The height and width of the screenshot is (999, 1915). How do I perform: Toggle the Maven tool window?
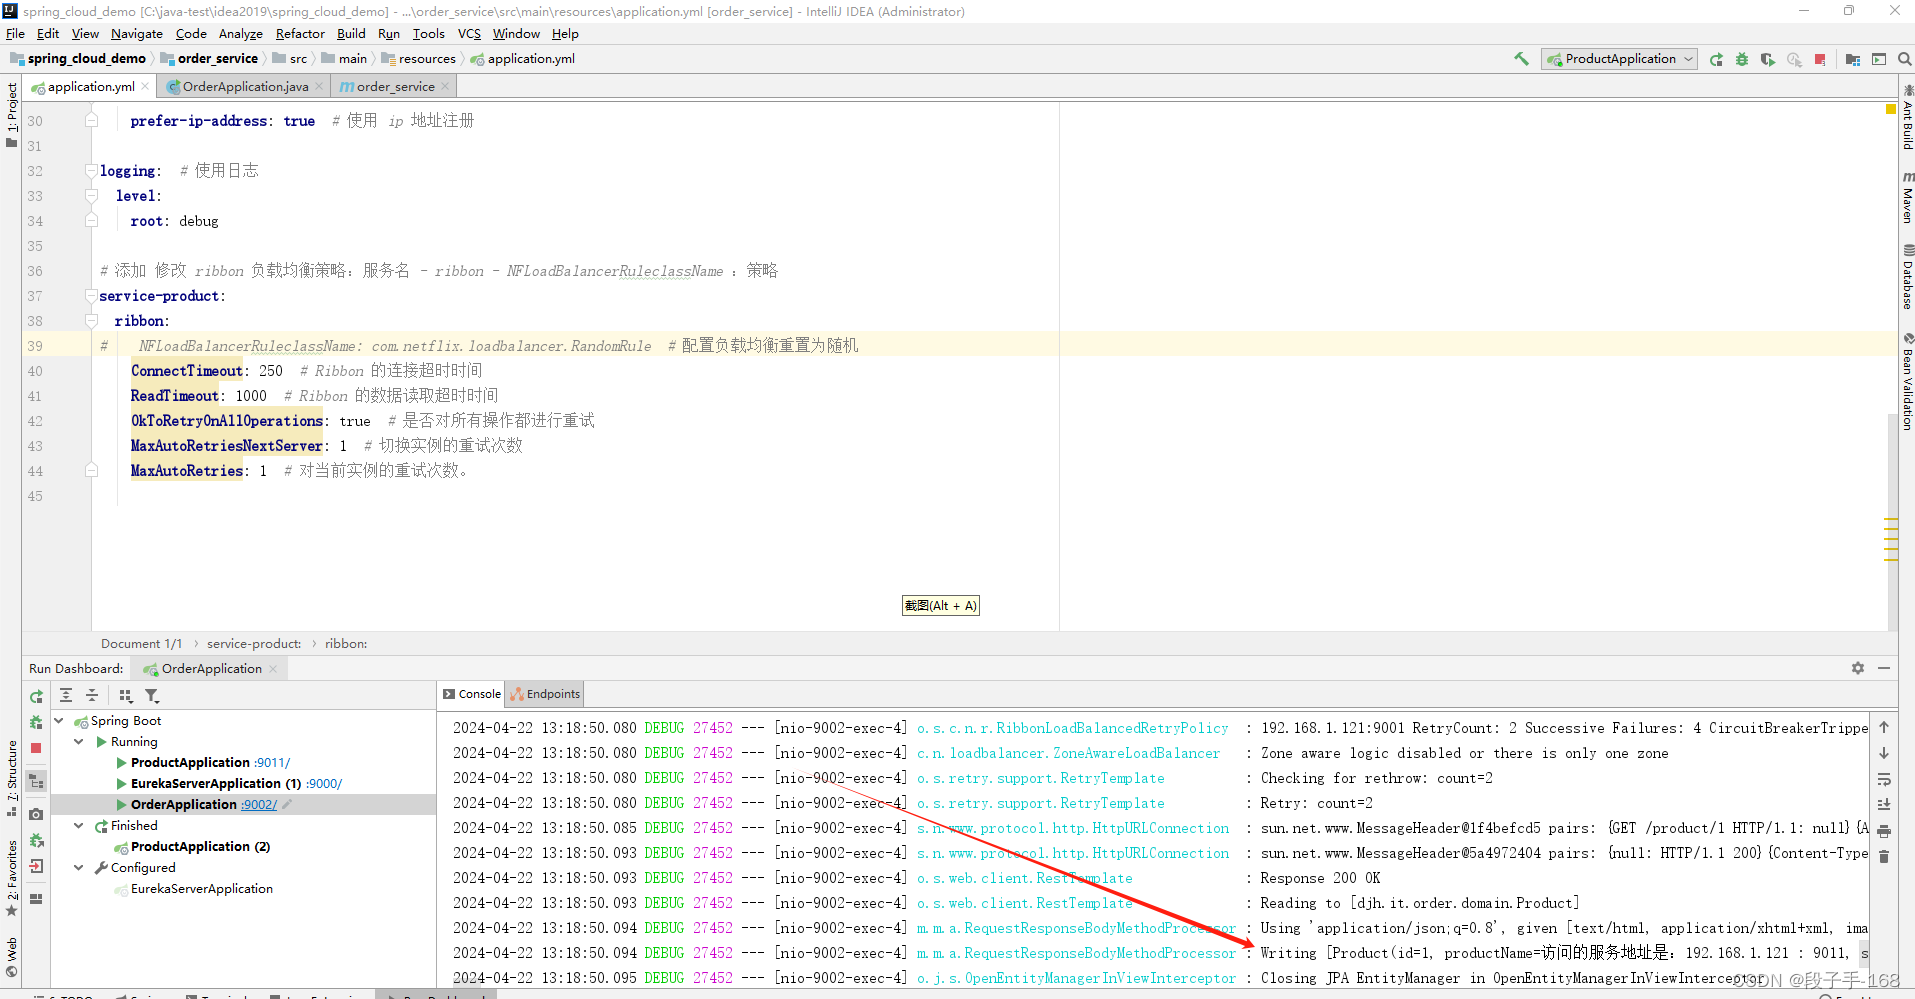(x=1907, y=196)
